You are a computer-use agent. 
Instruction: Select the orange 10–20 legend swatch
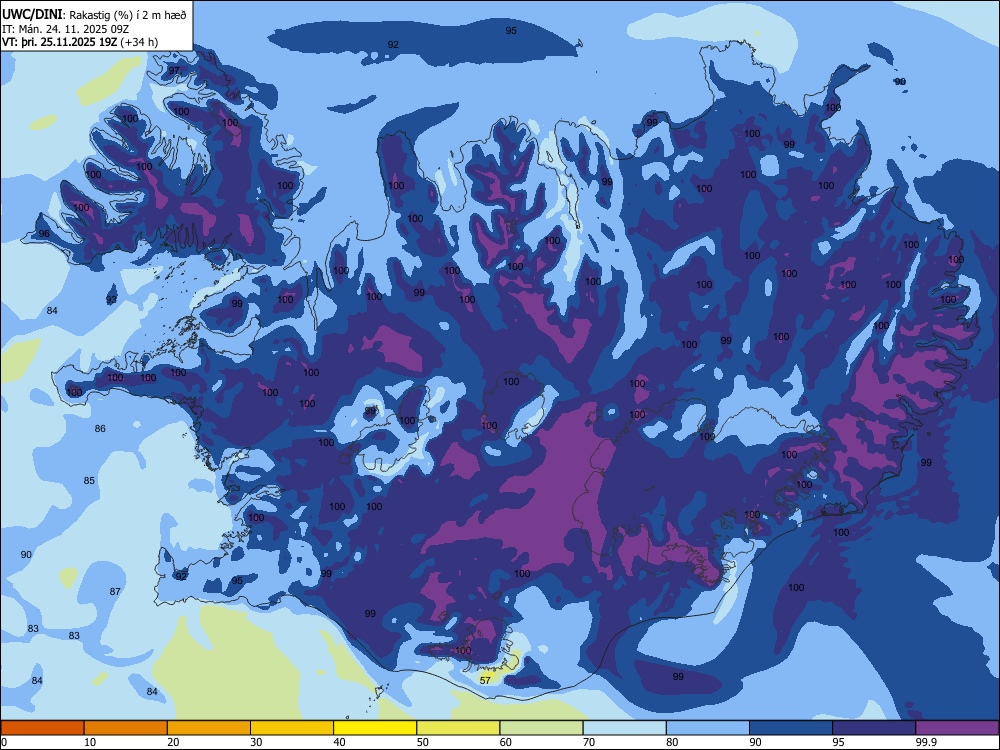(126, 728)
